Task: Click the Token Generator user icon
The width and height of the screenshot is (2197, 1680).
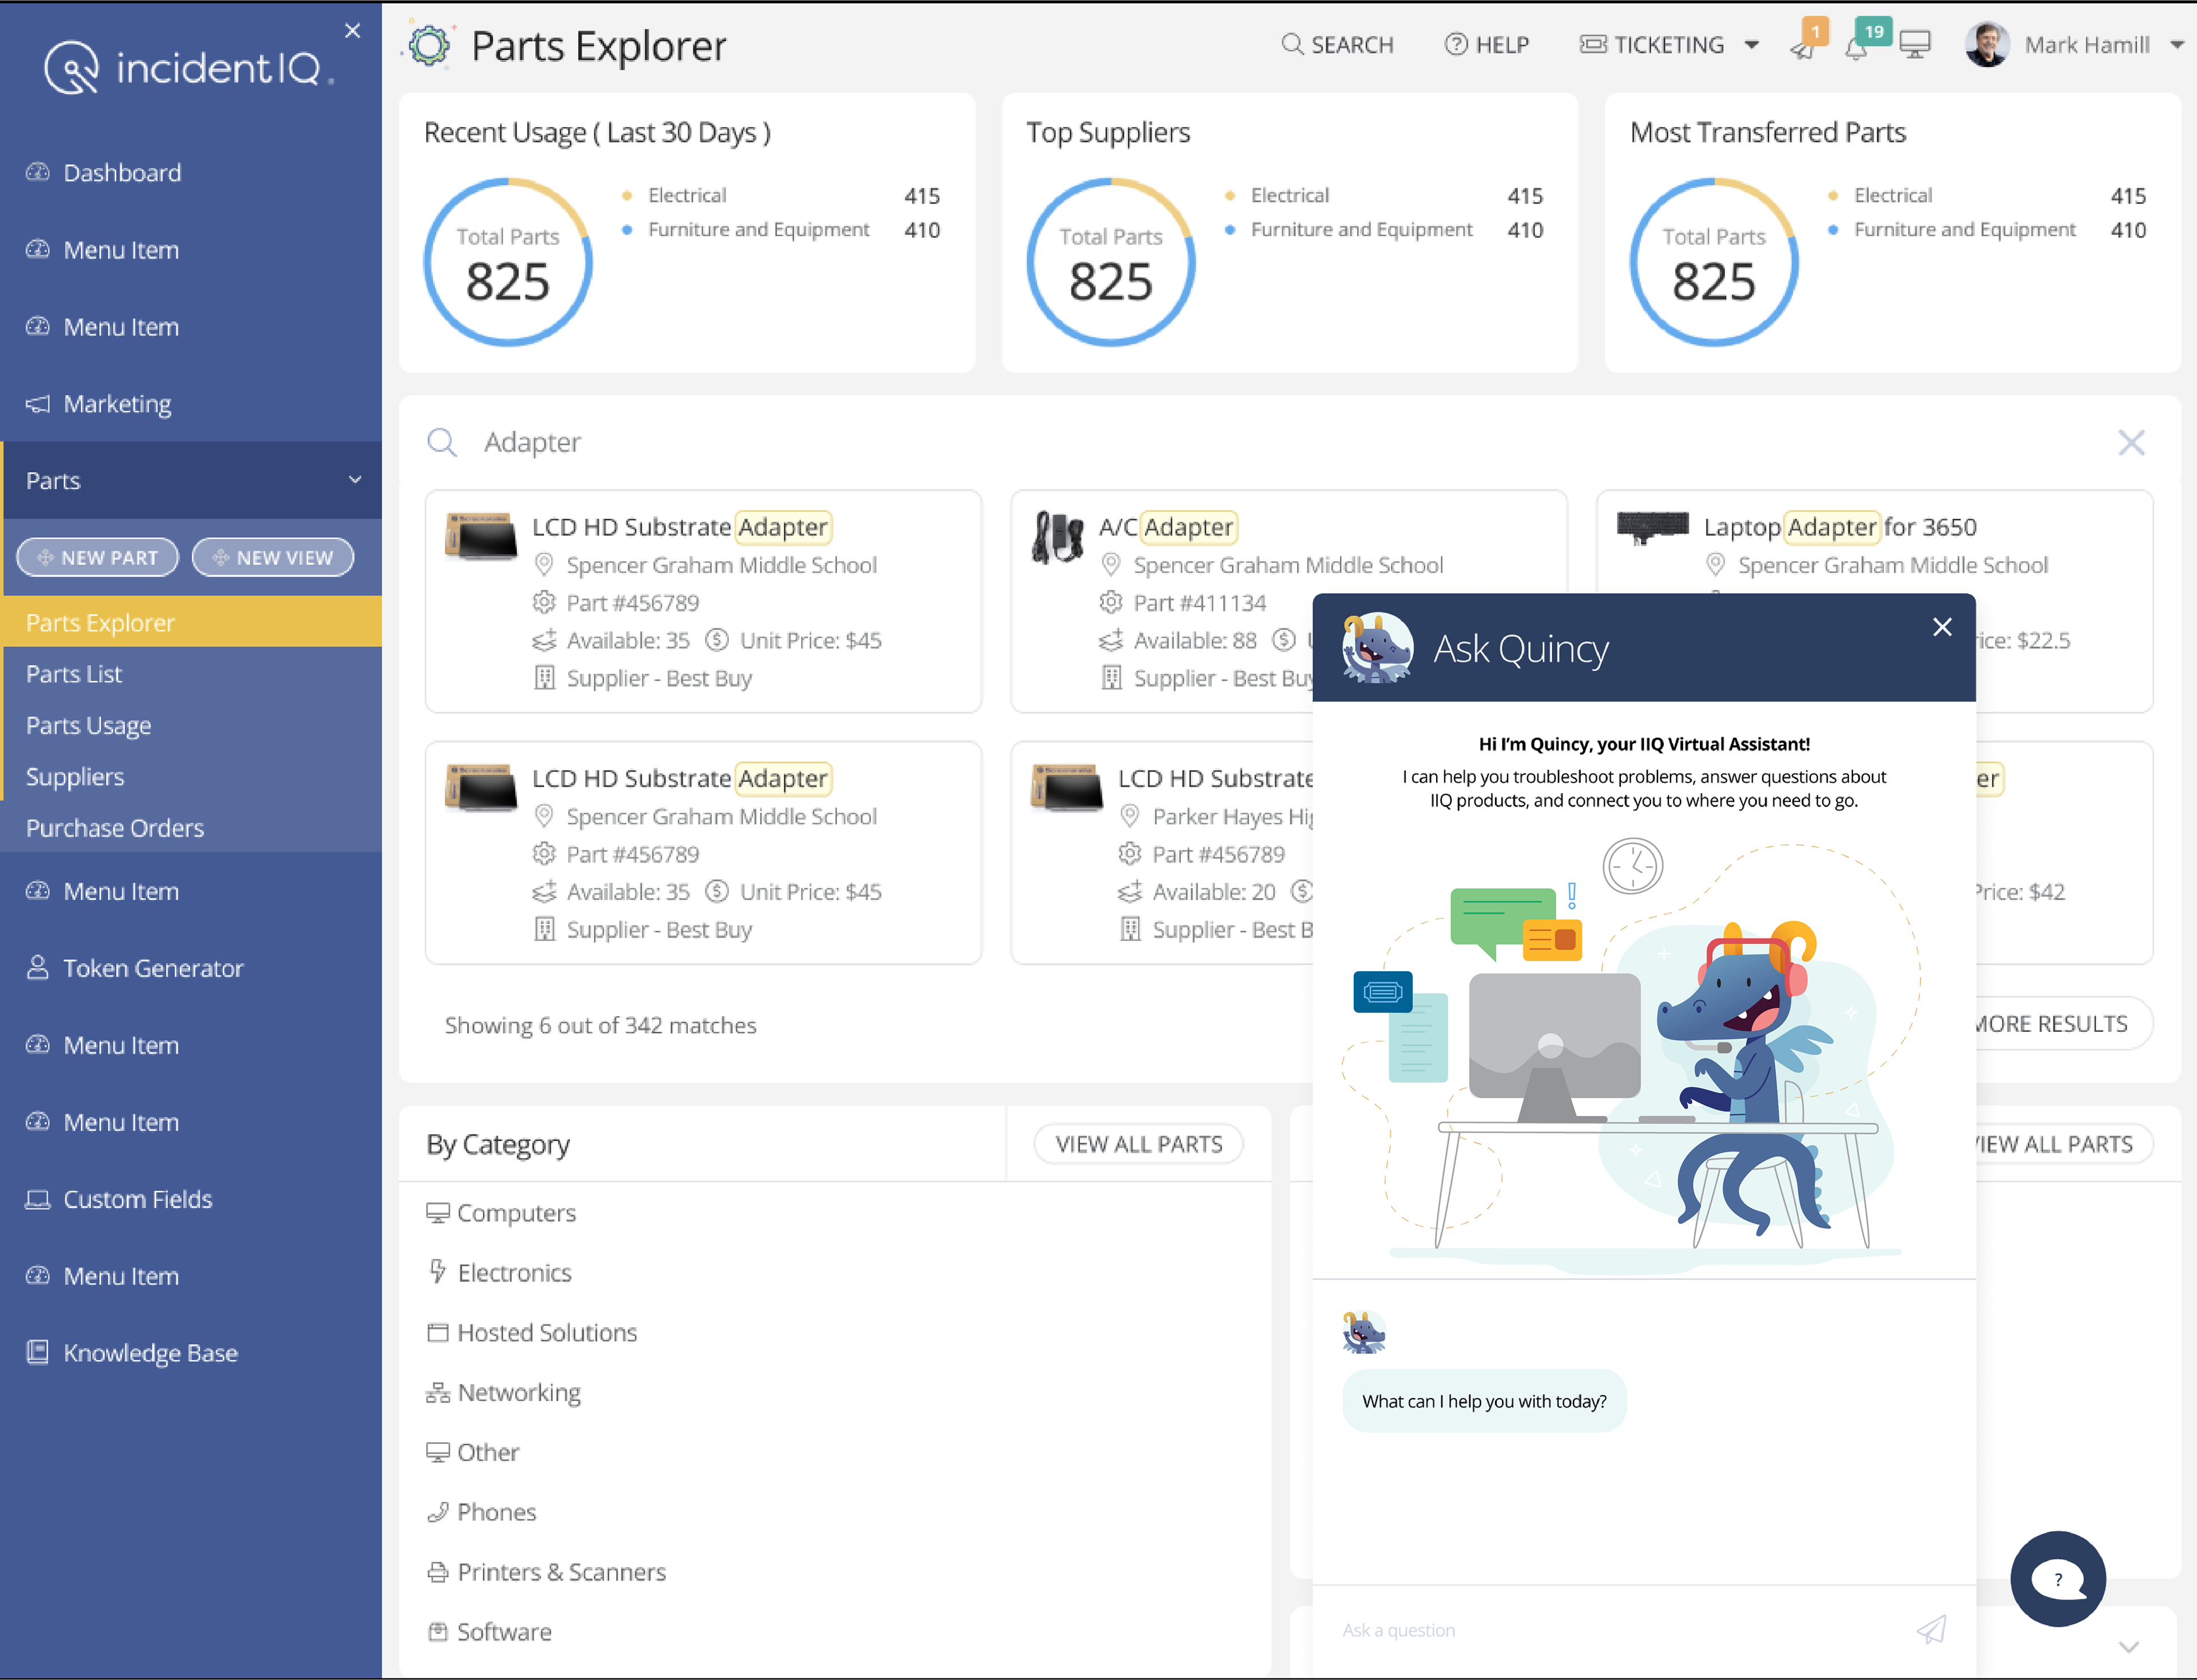Action: pos(37,967)
